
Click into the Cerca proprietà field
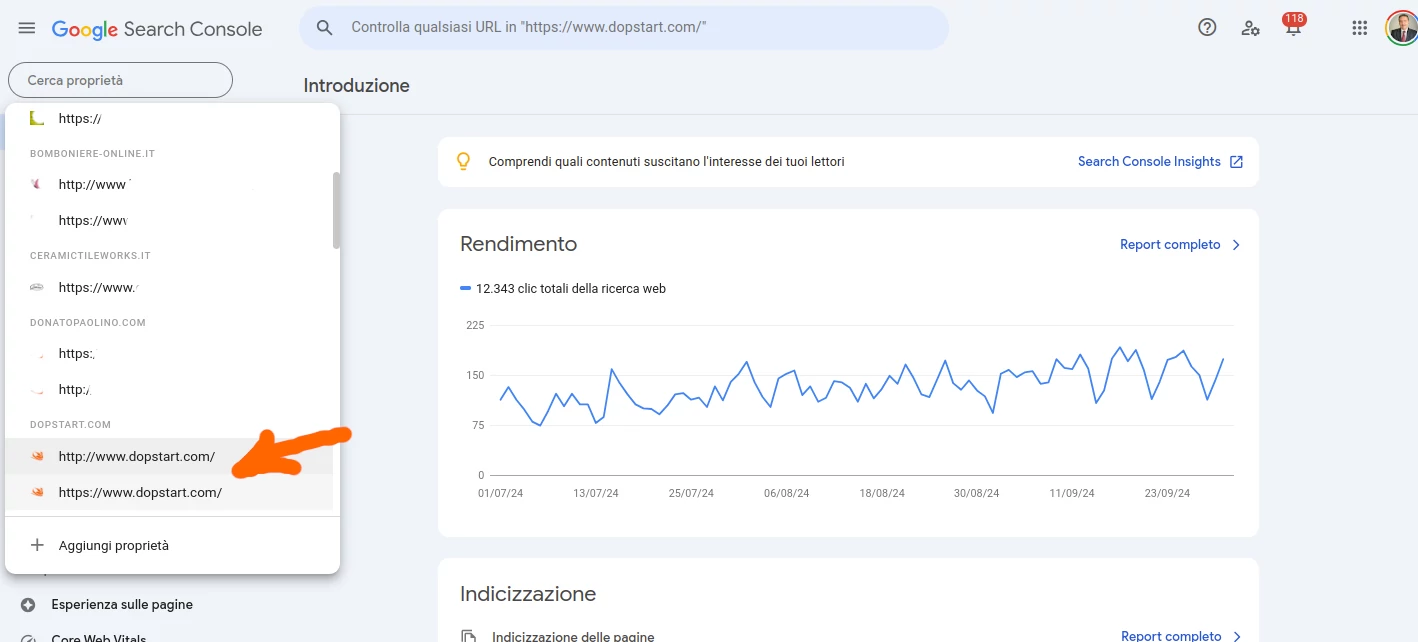click(120, 80)
